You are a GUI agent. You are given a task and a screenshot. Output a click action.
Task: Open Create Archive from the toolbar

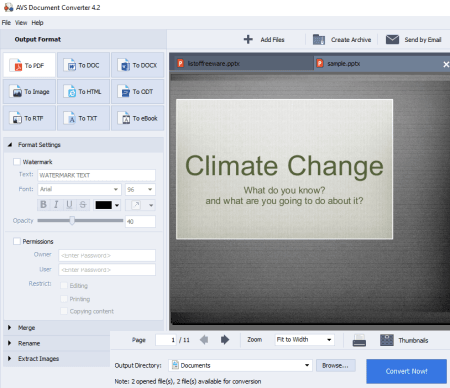342,39
